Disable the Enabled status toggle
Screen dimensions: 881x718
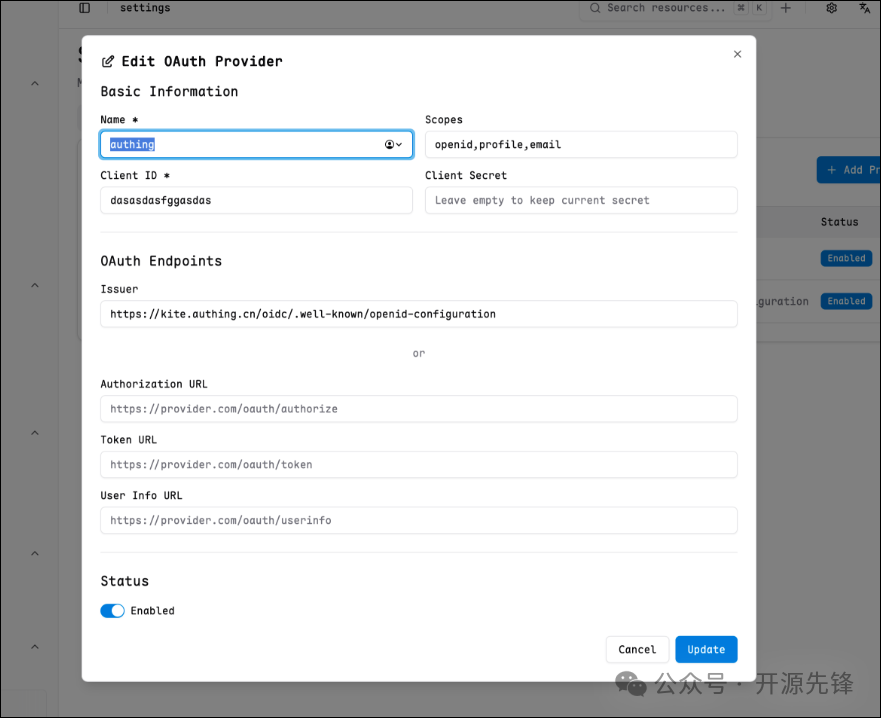pyautogui.click(x=112, y=611)
